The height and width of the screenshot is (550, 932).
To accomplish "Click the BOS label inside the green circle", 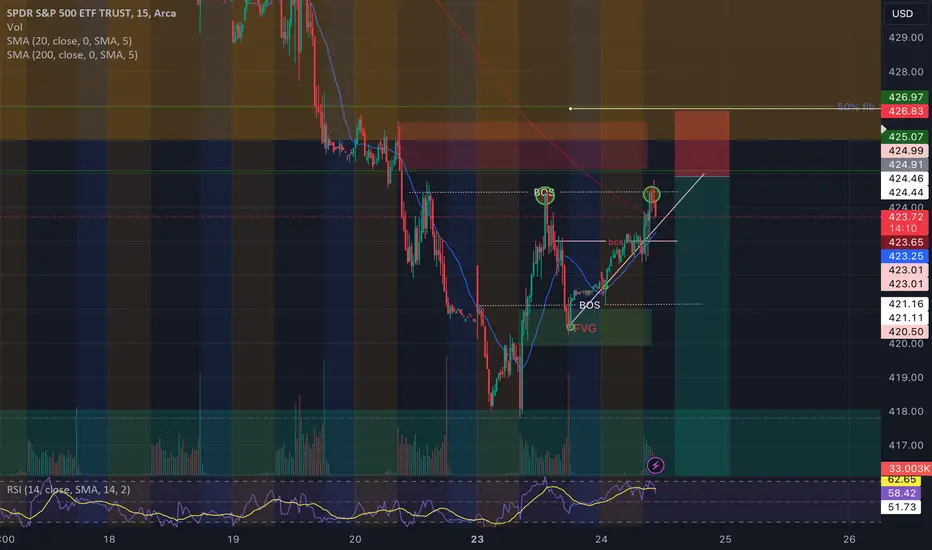I will [x=544, y=193].
